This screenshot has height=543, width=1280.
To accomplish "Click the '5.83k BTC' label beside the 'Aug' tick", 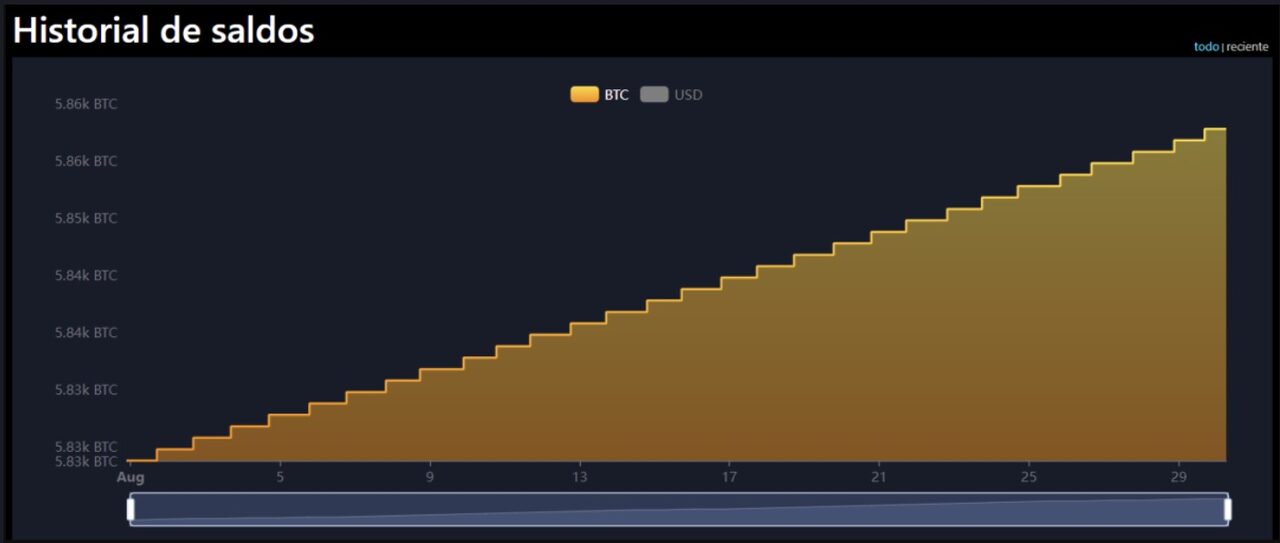I will point(86,461).
